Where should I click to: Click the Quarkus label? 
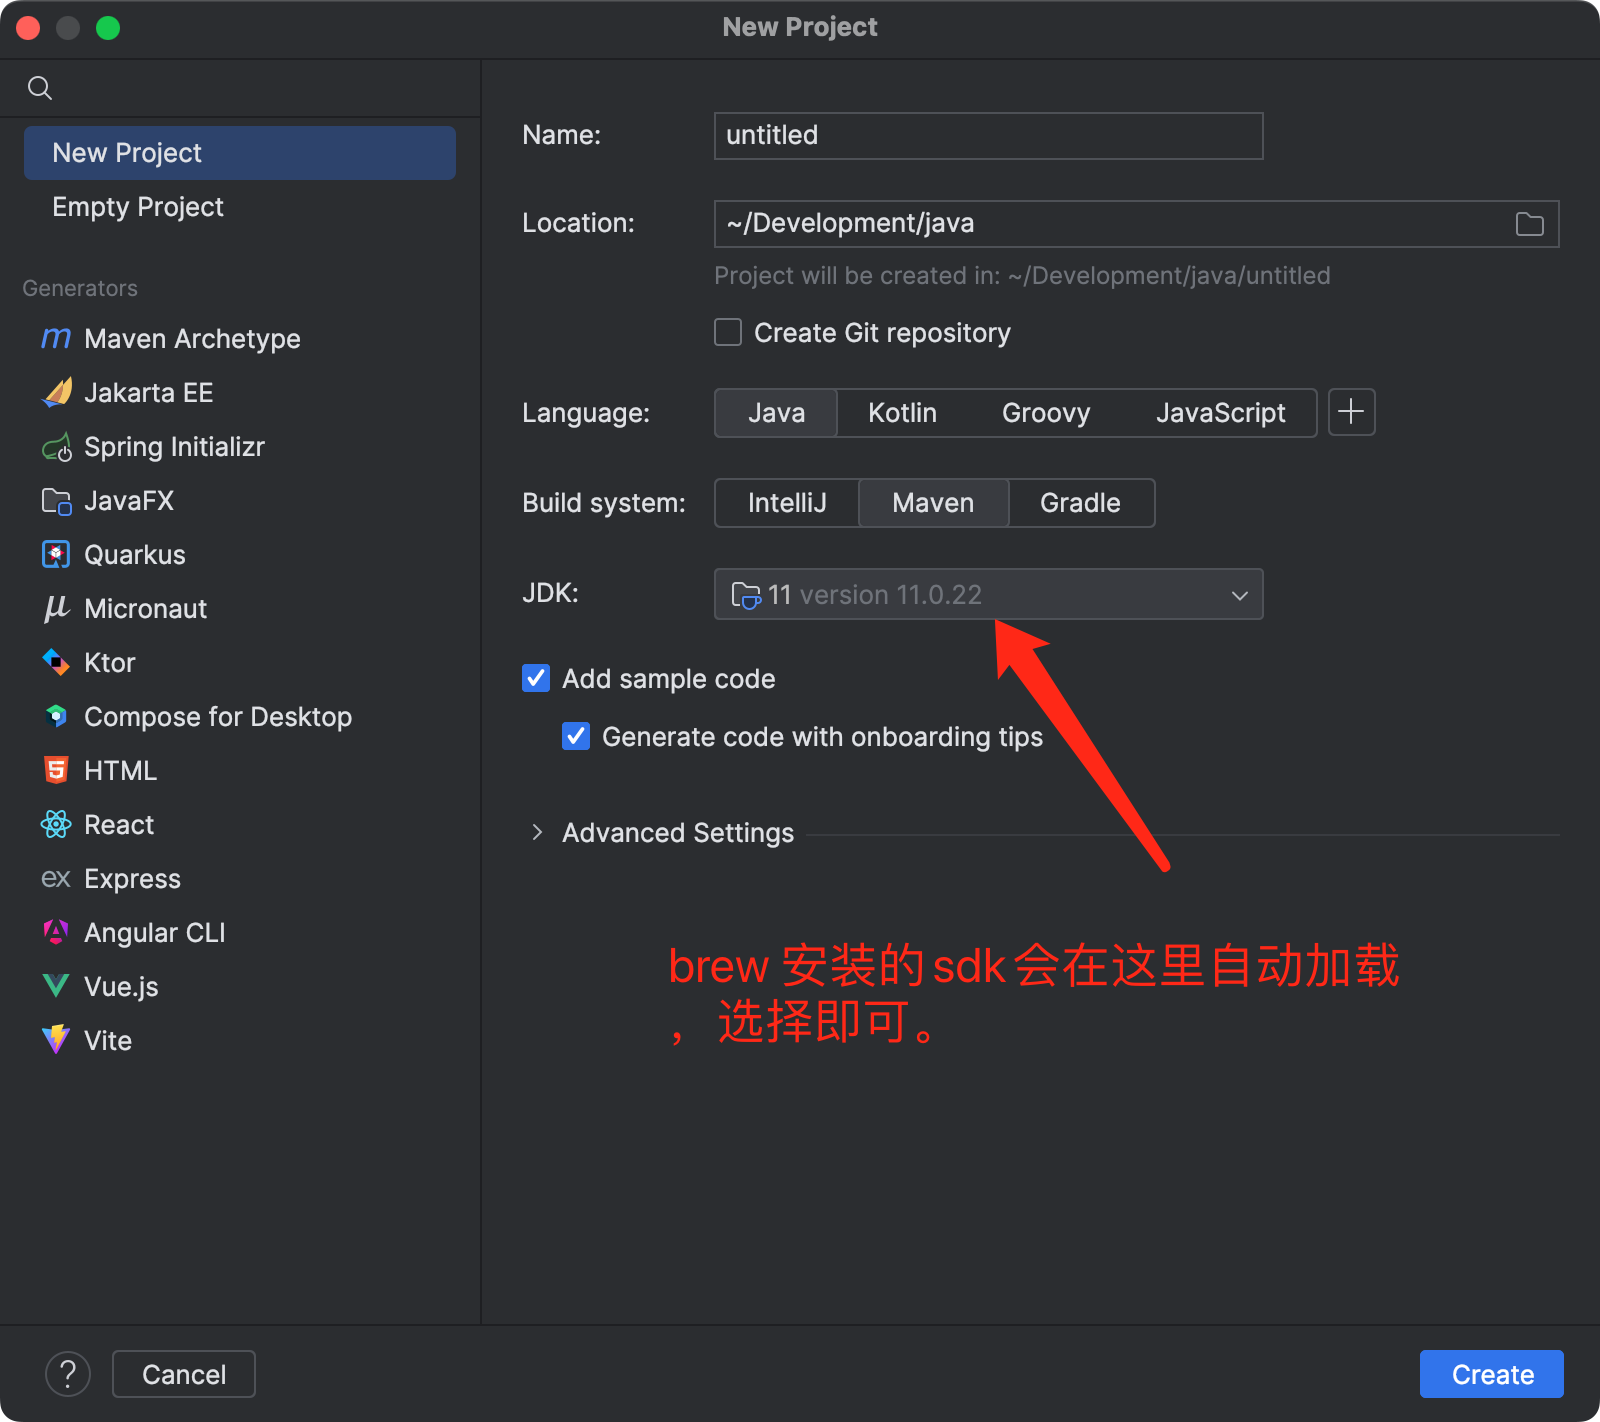pyautogui.click(x=135, y=555)
